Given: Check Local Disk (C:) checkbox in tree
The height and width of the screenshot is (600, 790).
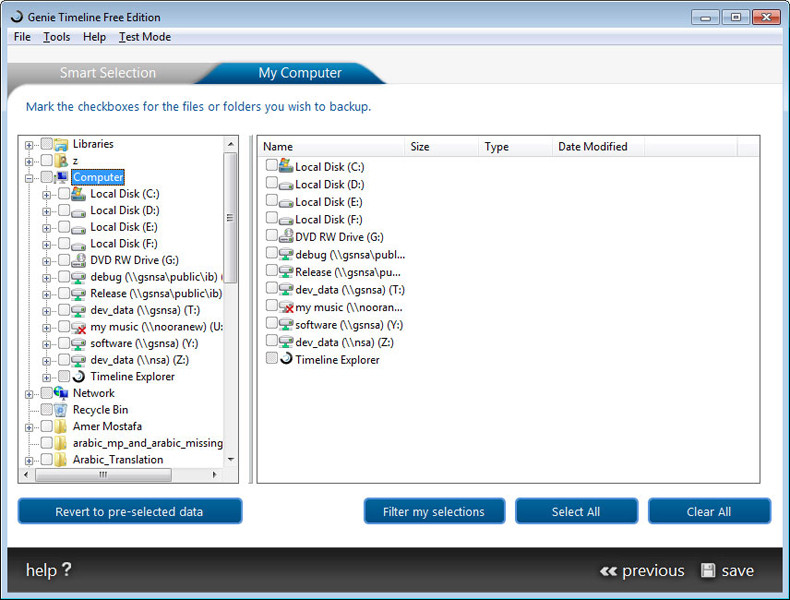Looking at the screenshot, I should click(64, 193).
